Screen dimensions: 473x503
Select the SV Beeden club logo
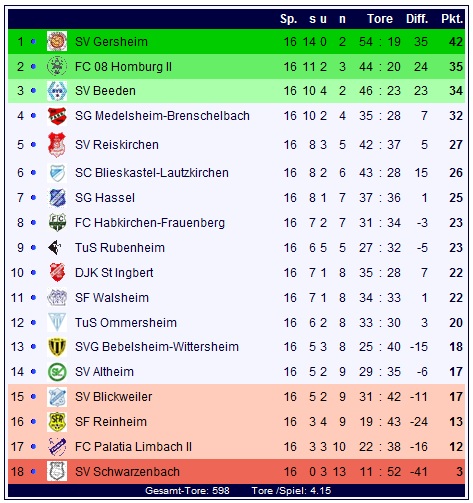point(57,91)
